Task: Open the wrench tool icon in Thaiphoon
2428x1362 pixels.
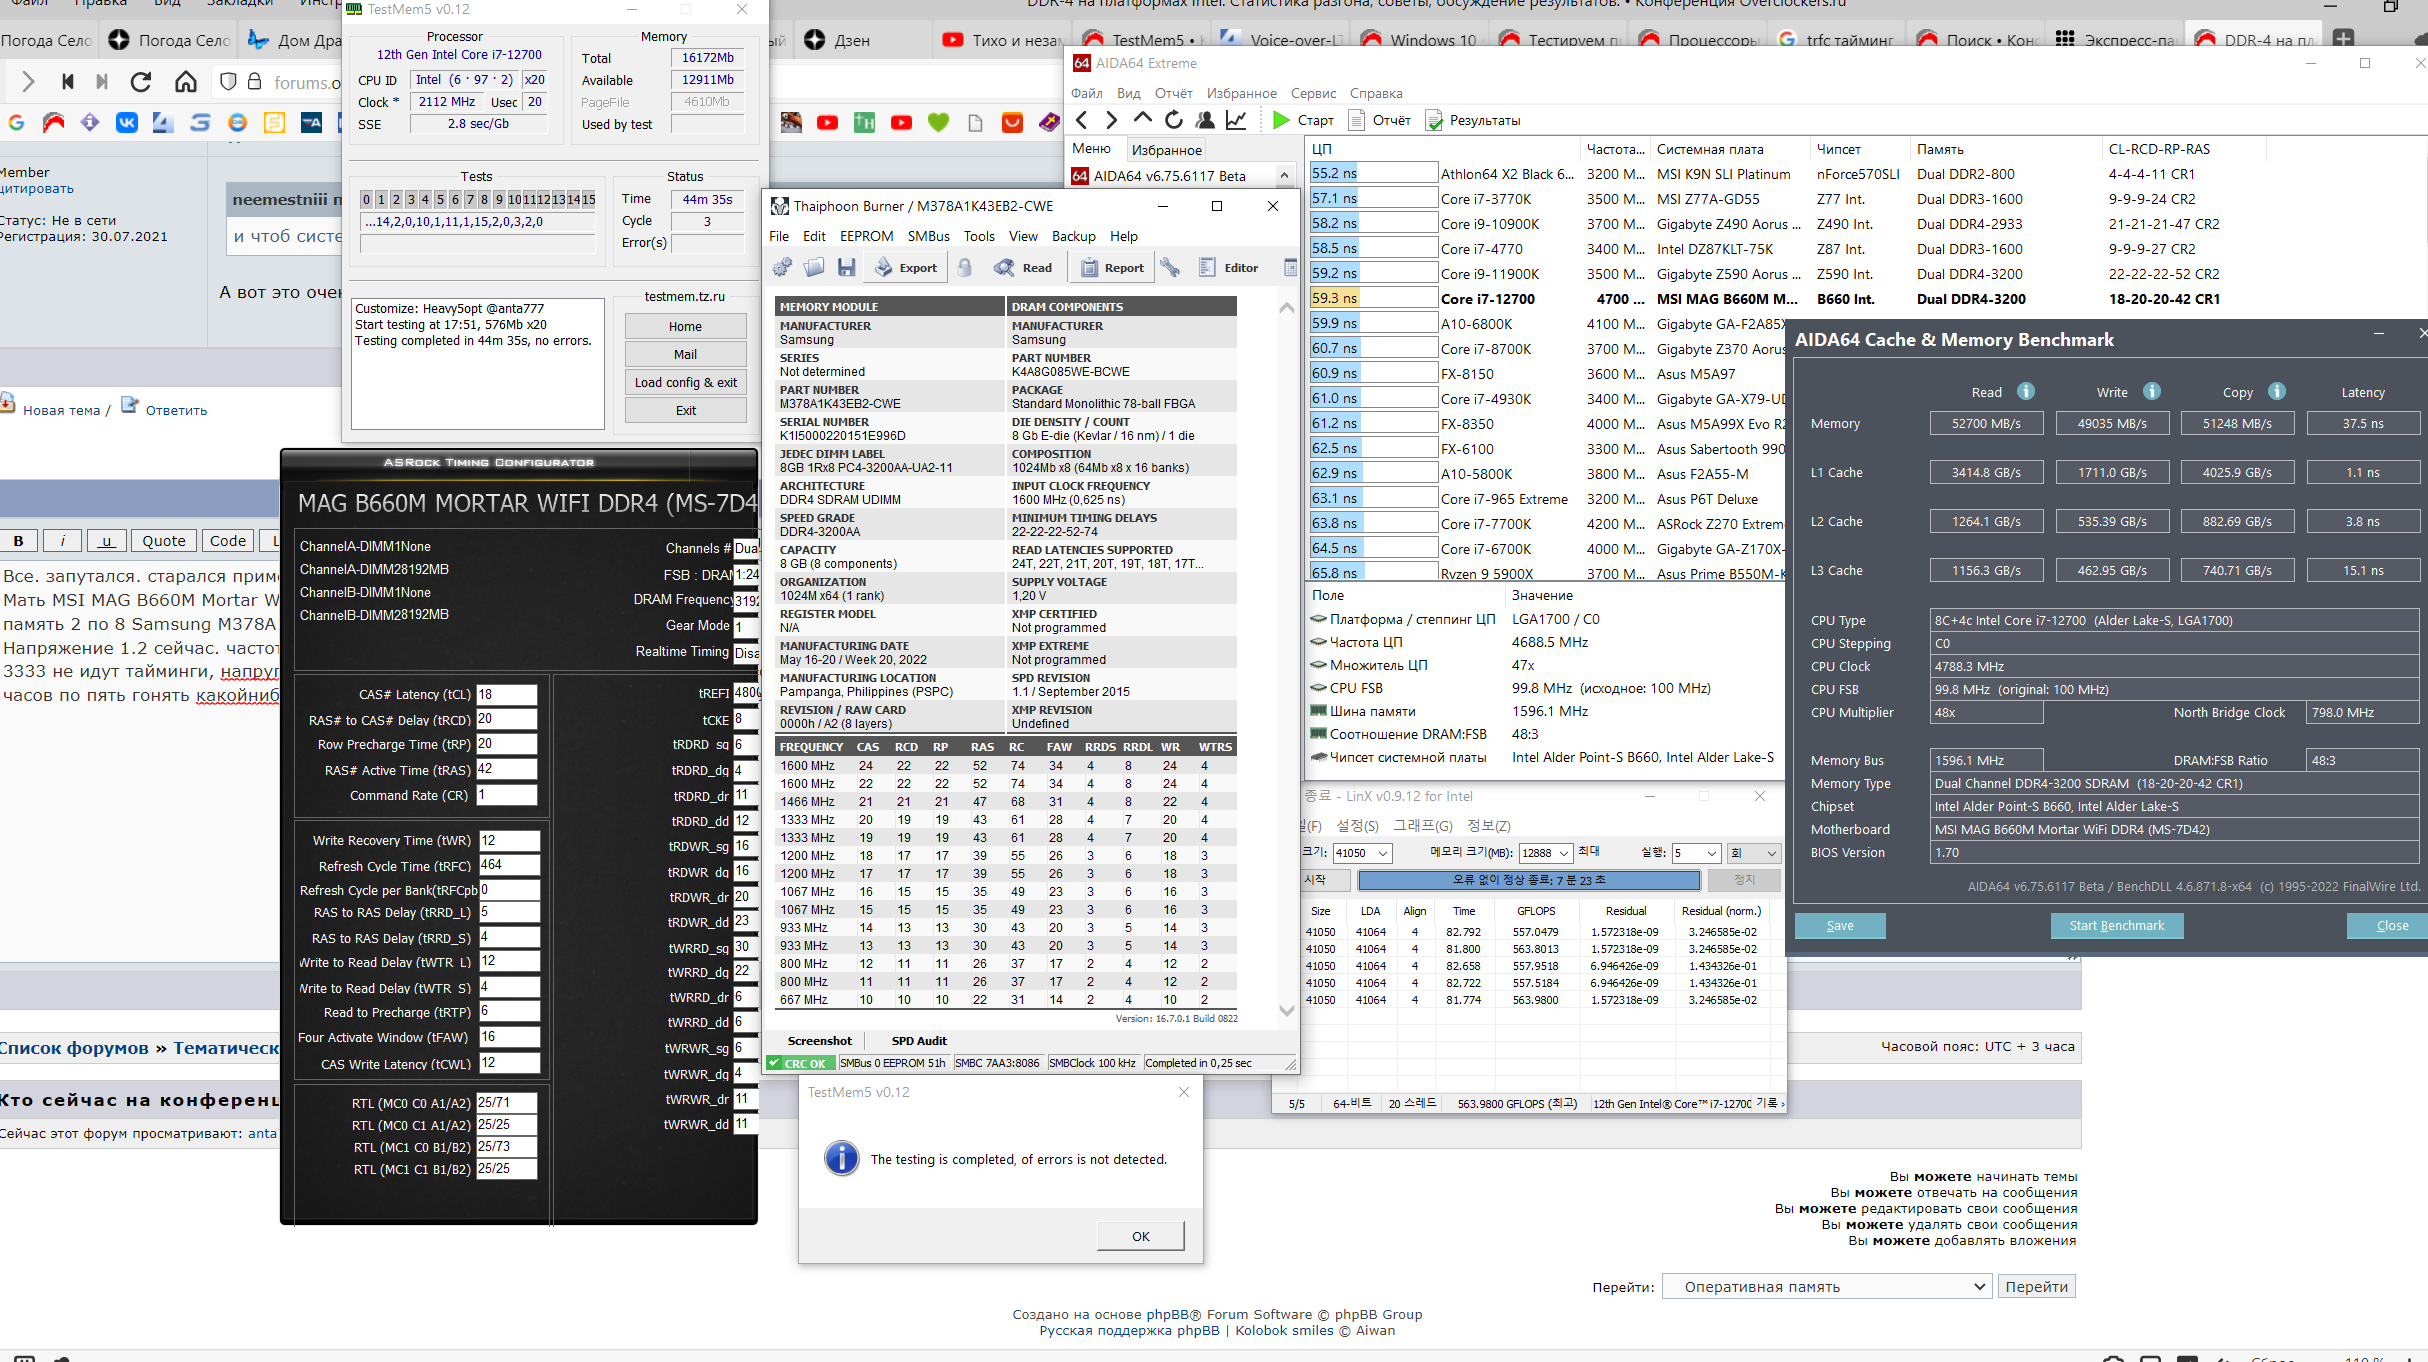Action: tap(1170, 268)
